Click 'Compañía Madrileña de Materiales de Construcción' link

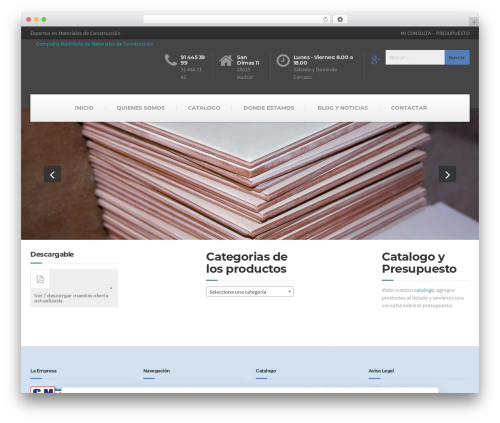pyautogui.click(x=95, y=44)
